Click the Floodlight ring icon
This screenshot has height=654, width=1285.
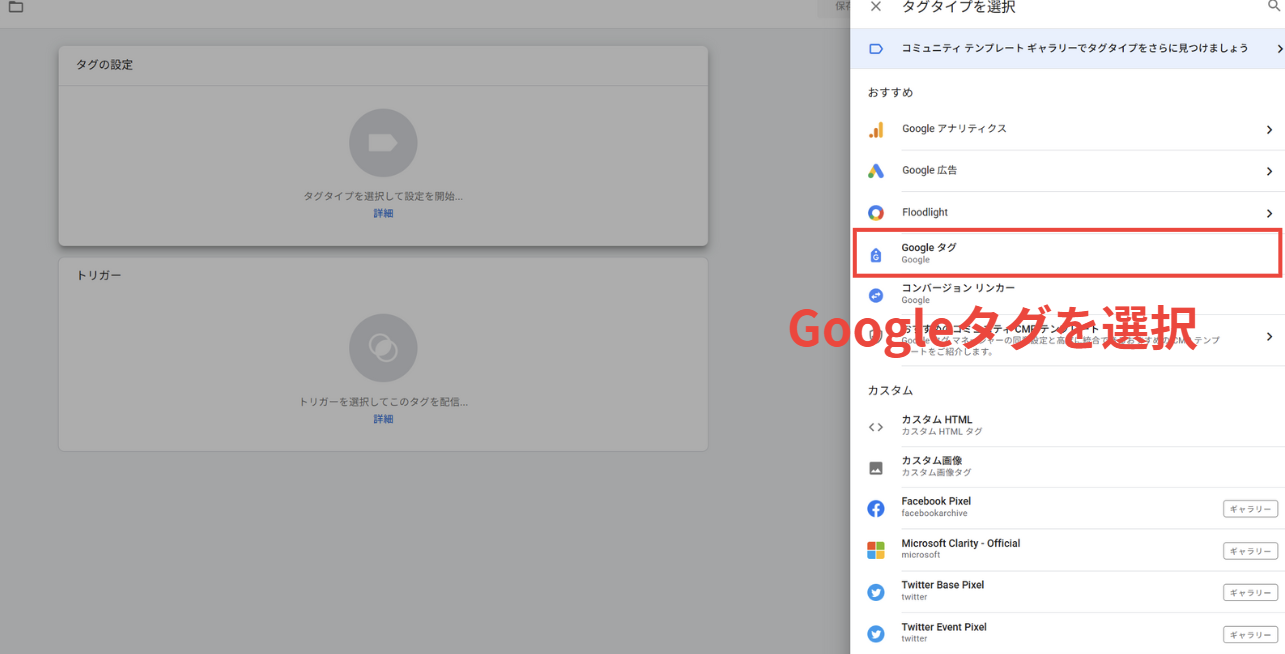click(x=876, y=213)
